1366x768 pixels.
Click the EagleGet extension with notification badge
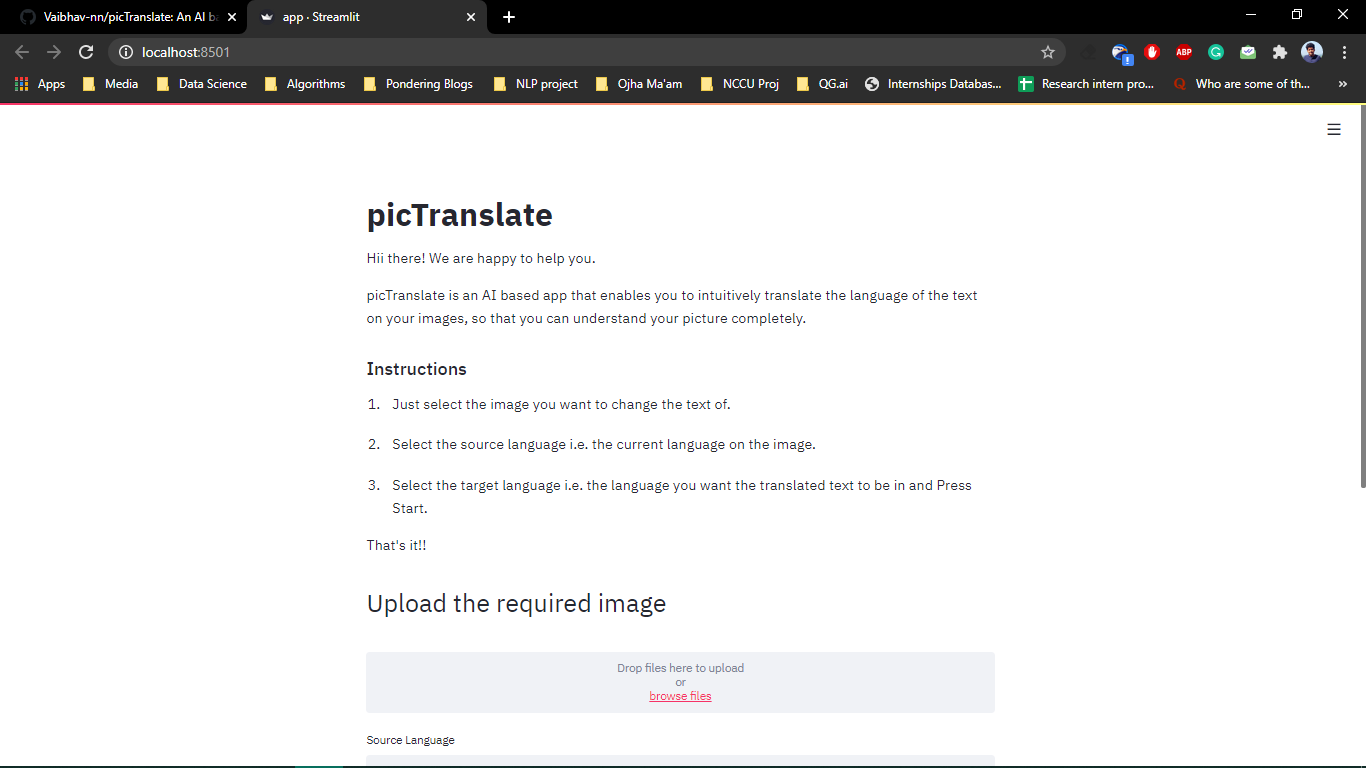coord(1121,52)
